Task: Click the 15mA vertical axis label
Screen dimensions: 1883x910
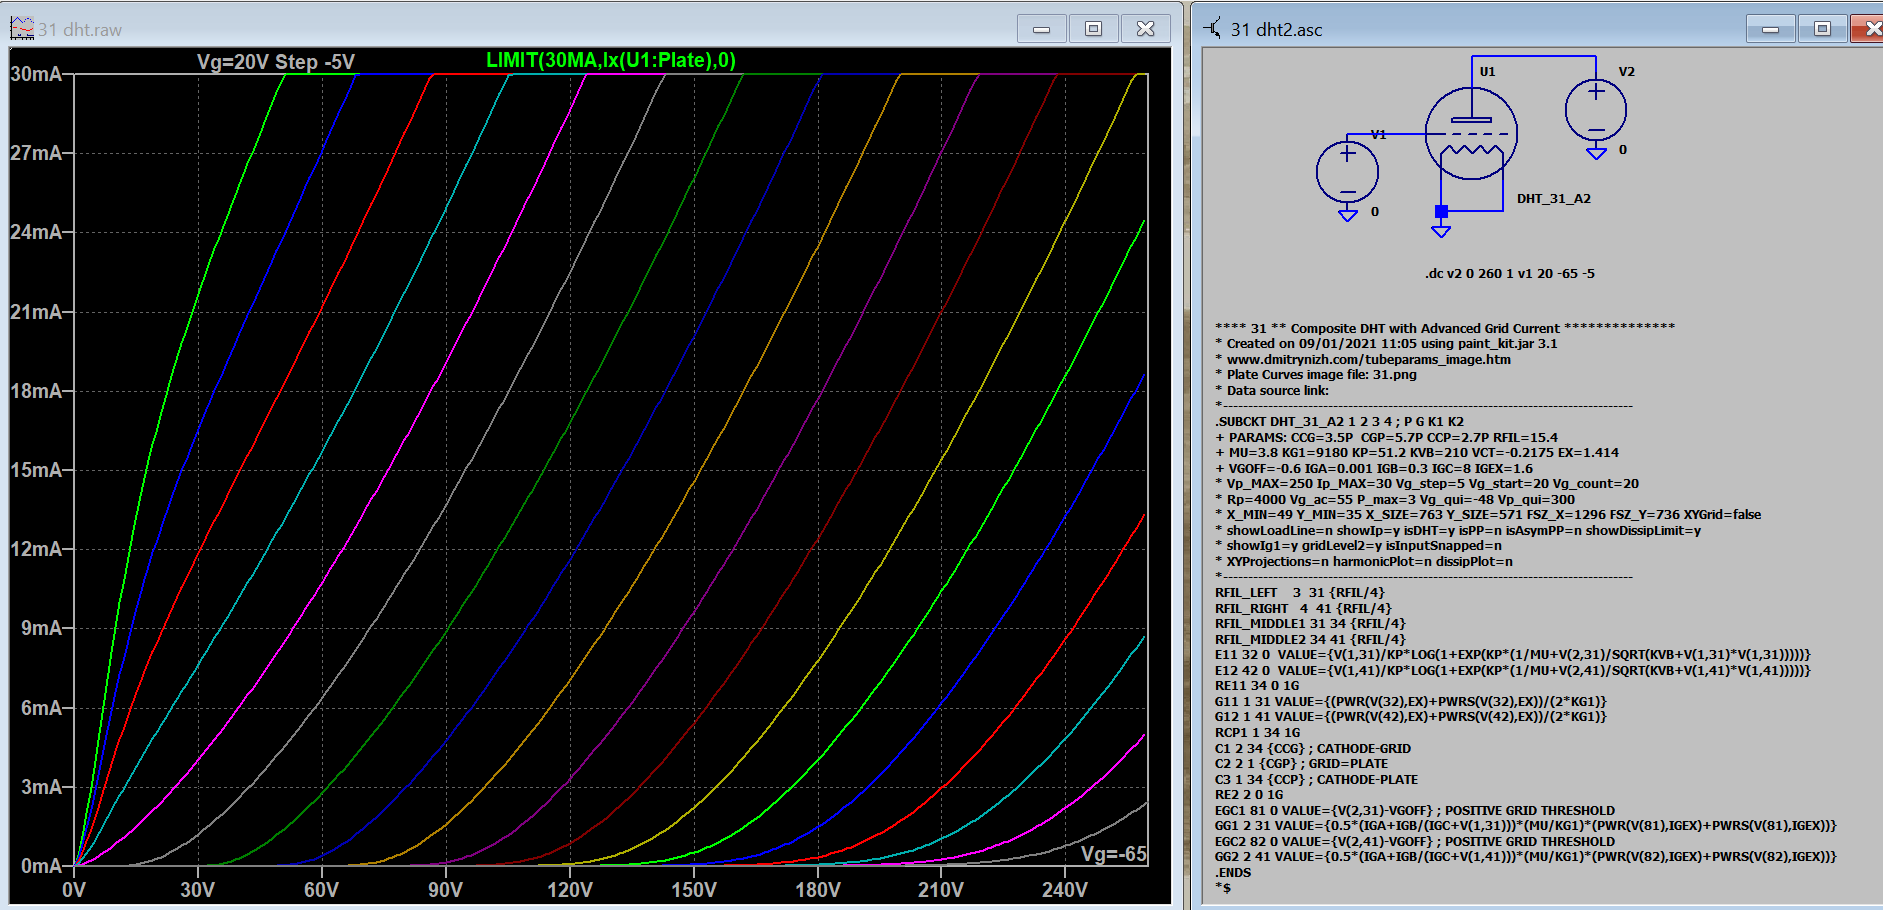Action: pyautogui.click(x=36, y=470)
